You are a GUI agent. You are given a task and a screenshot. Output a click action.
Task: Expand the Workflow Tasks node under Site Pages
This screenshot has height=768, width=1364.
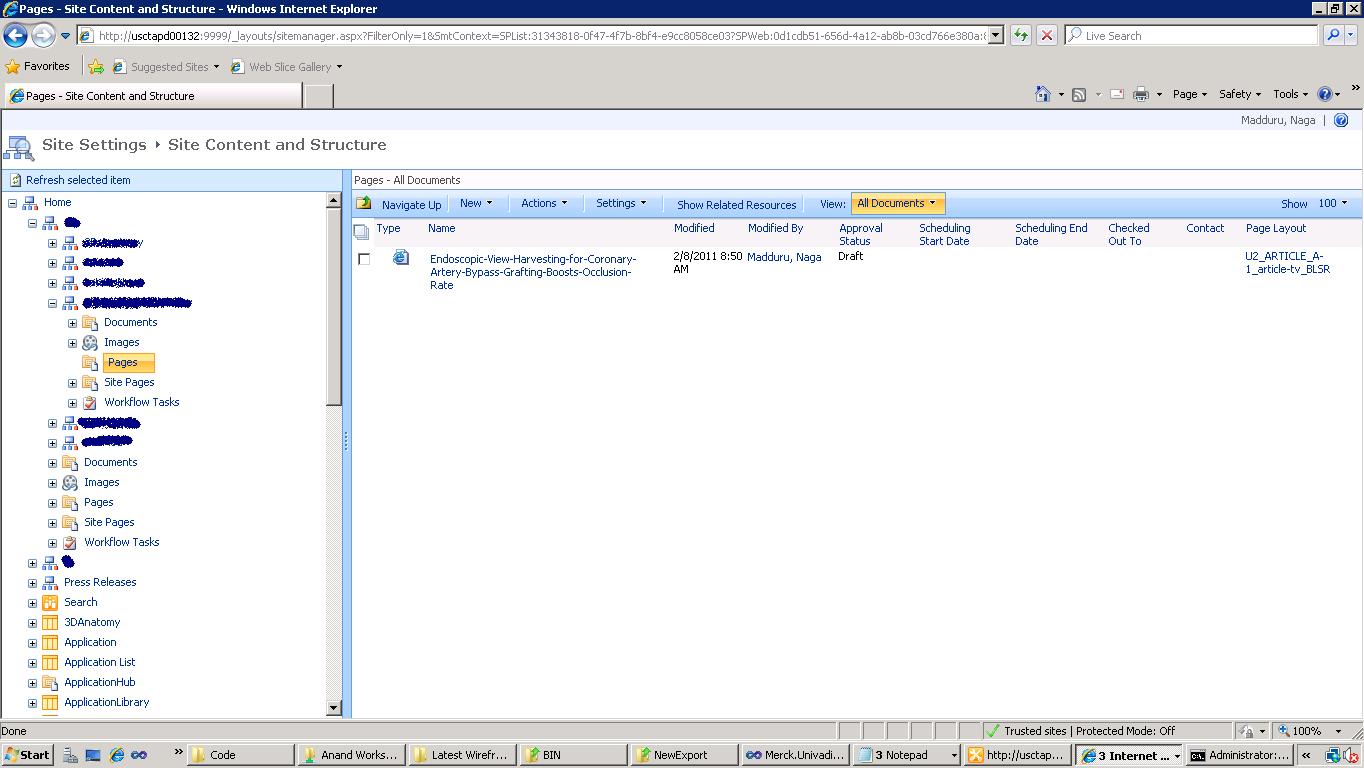pos(72,403)
